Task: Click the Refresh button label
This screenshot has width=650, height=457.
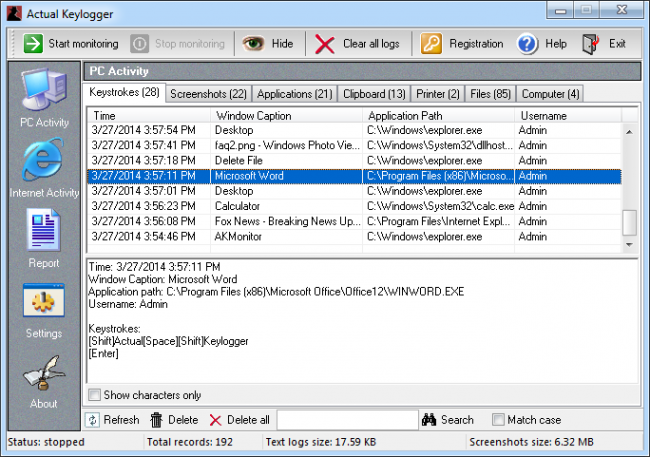Action: 121,420
